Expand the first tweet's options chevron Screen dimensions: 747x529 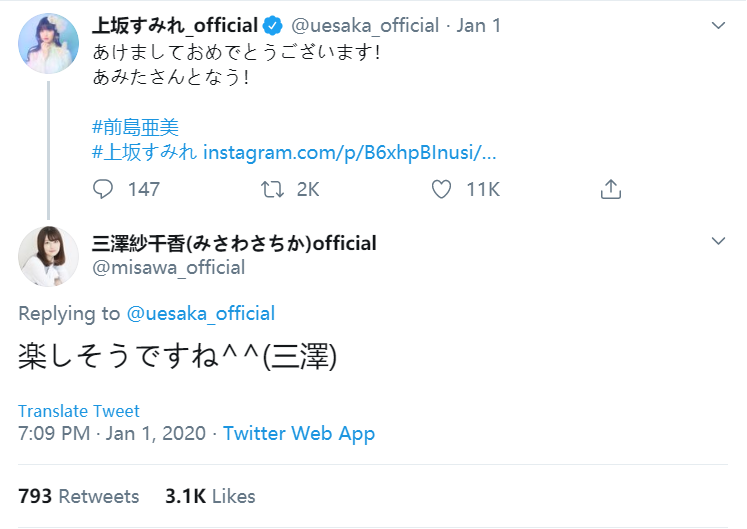click(718, 24)
